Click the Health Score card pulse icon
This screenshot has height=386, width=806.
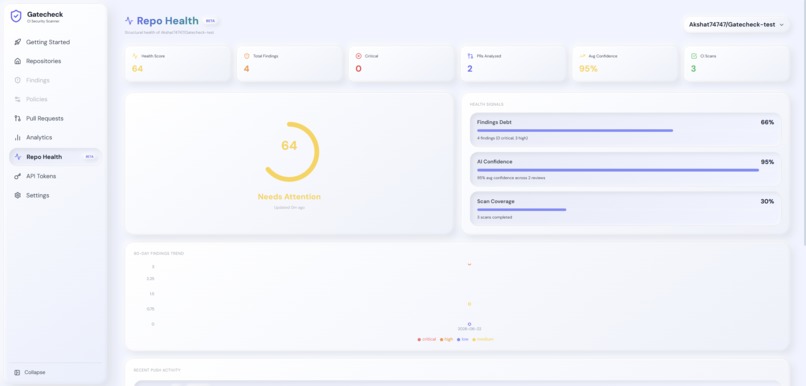click(x=135, y=56)
